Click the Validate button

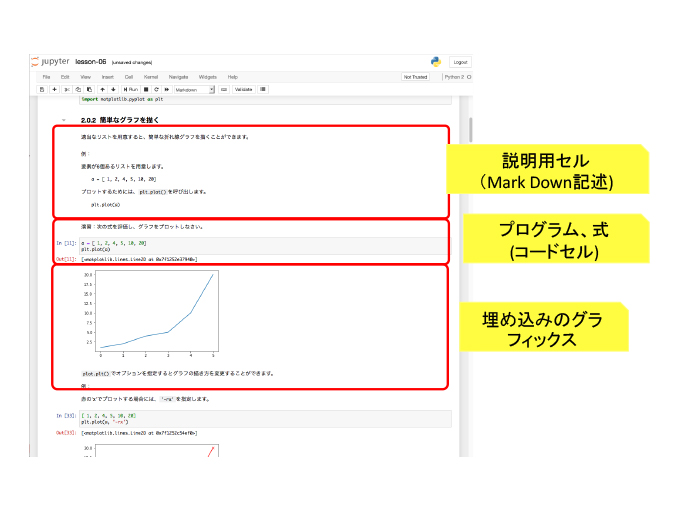[243, 89]
